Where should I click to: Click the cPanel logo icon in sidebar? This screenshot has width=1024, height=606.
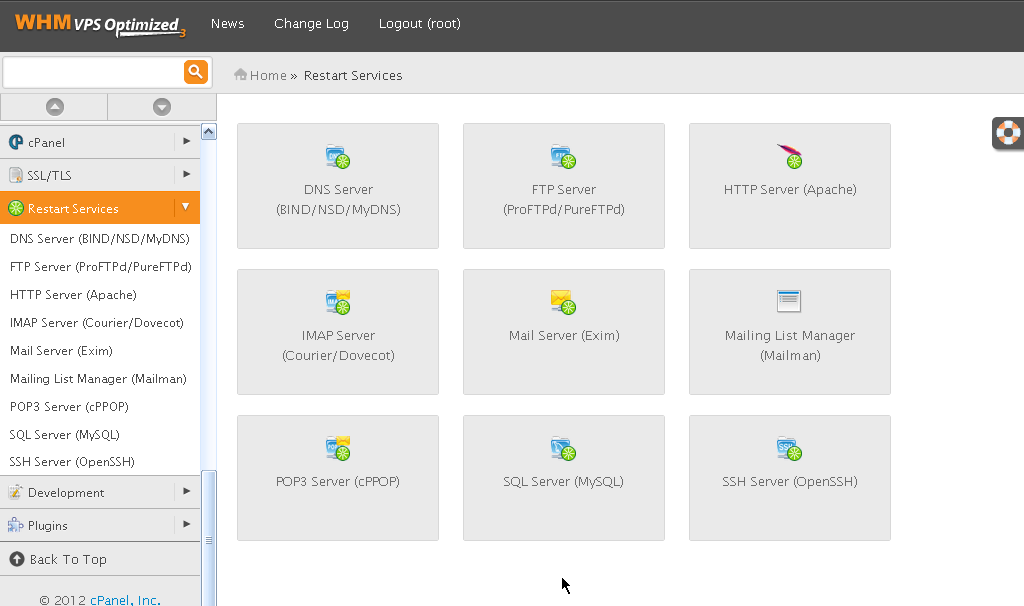click(x=16, y=142)
